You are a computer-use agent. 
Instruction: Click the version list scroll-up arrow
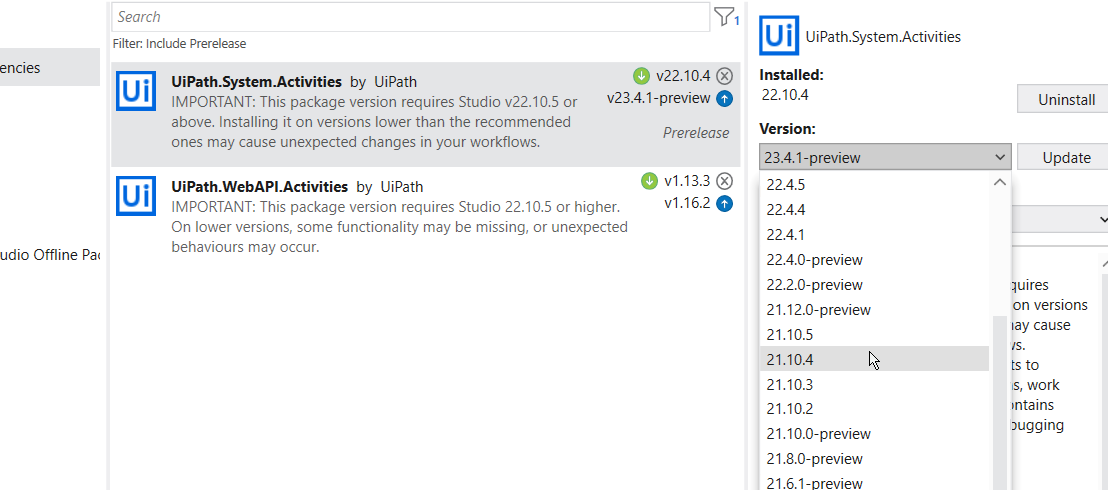click(x=999, y=182)
